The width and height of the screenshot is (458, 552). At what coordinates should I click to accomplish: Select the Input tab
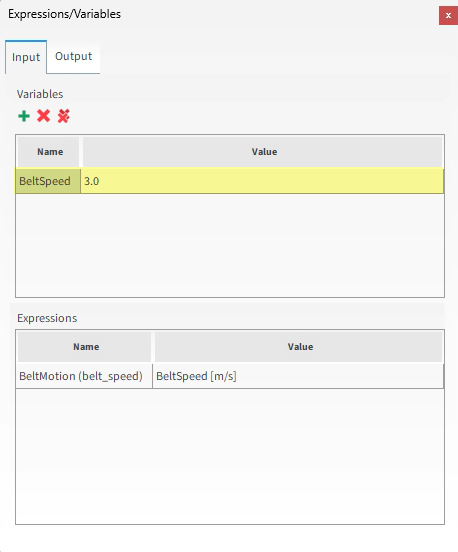coord(26,57)
